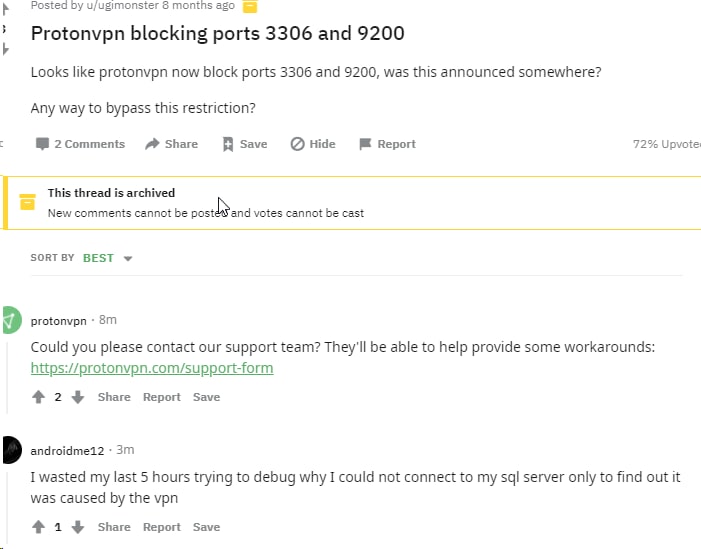Upvote the protonvpn comment
701x549 pixels.
click(x=39, y=397)
